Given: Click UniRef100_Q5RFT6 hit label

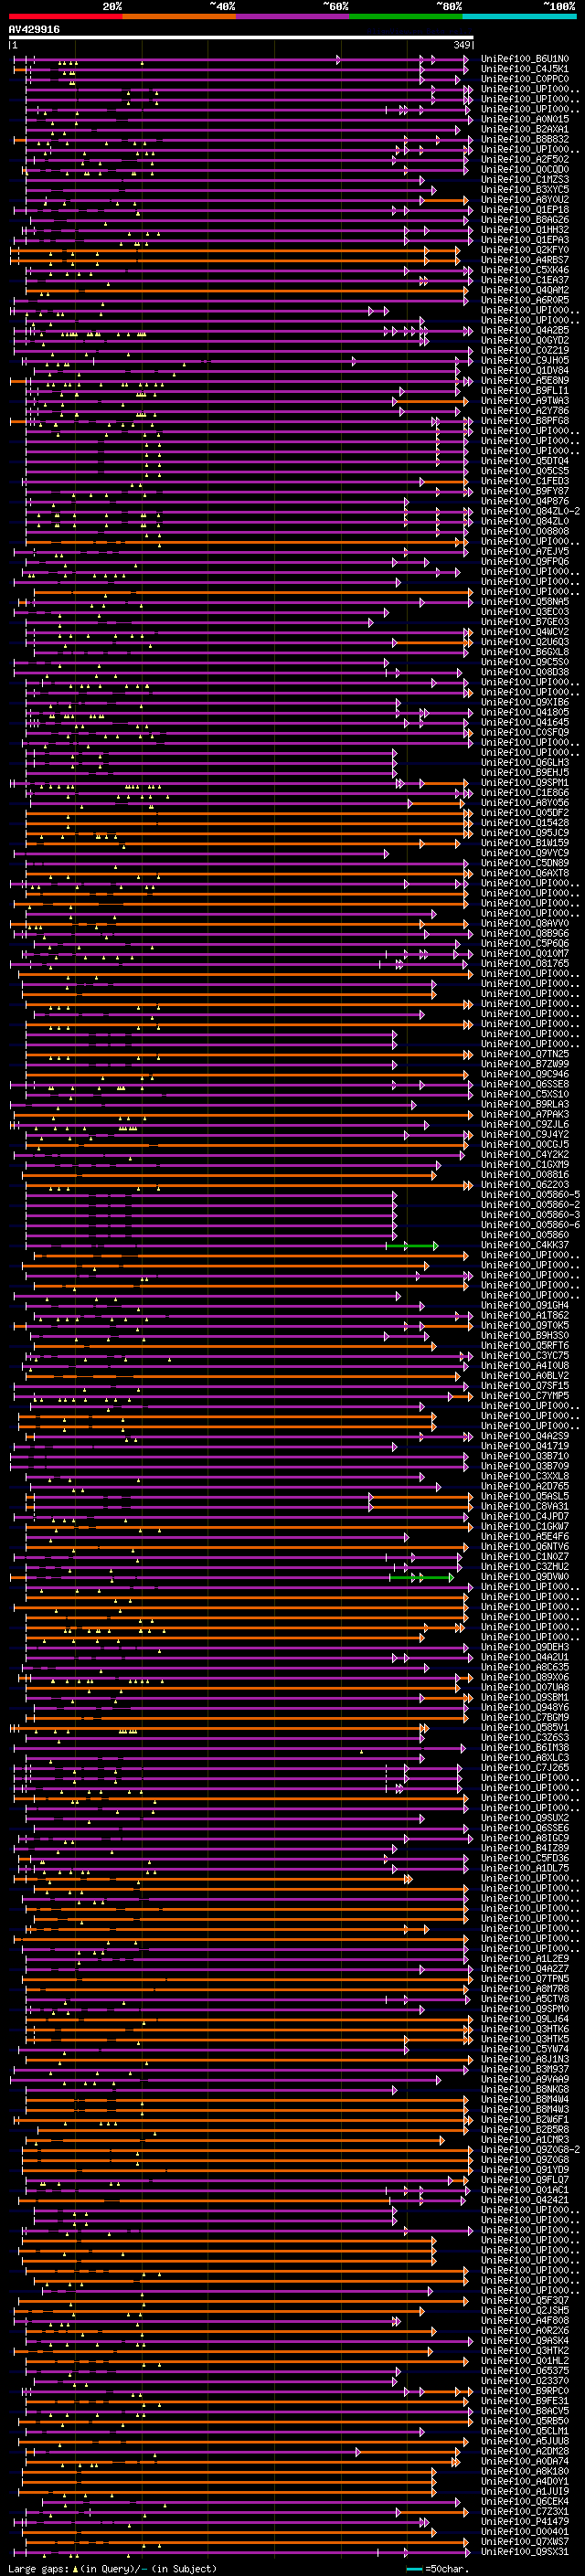Looking at the screenshot, I should click(525, 1346).
